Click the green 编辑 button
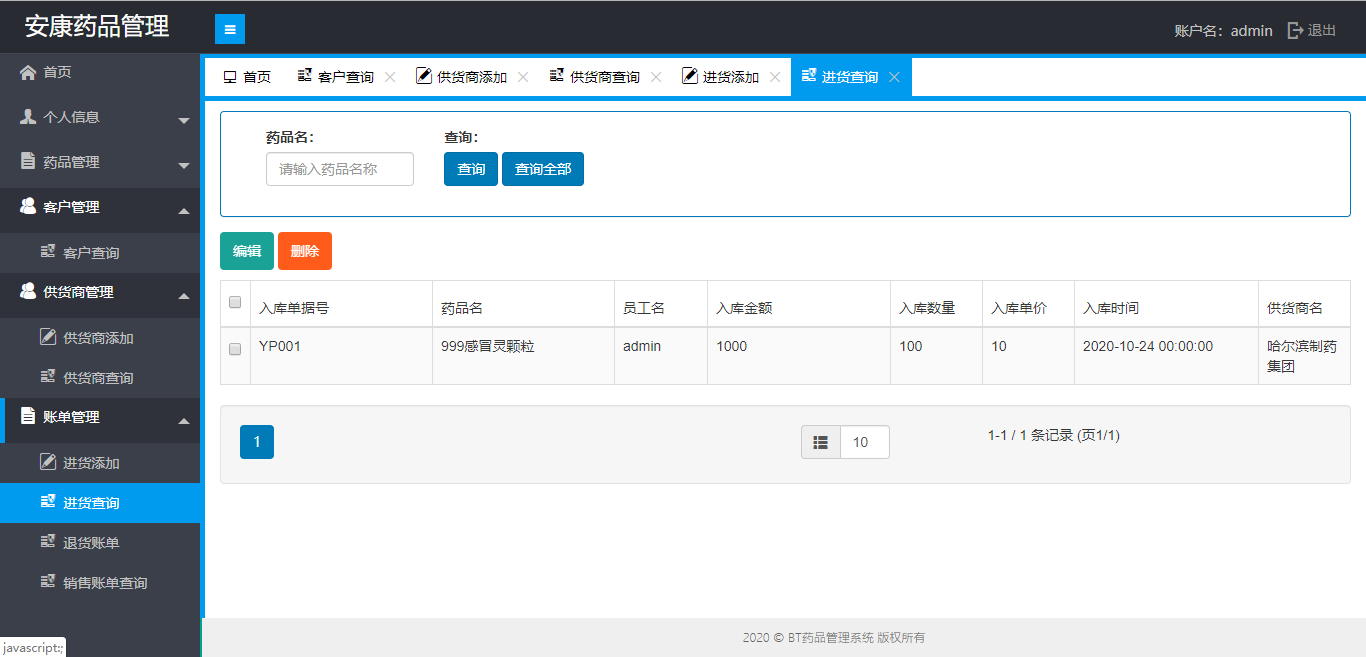 [x=247, y=251]
